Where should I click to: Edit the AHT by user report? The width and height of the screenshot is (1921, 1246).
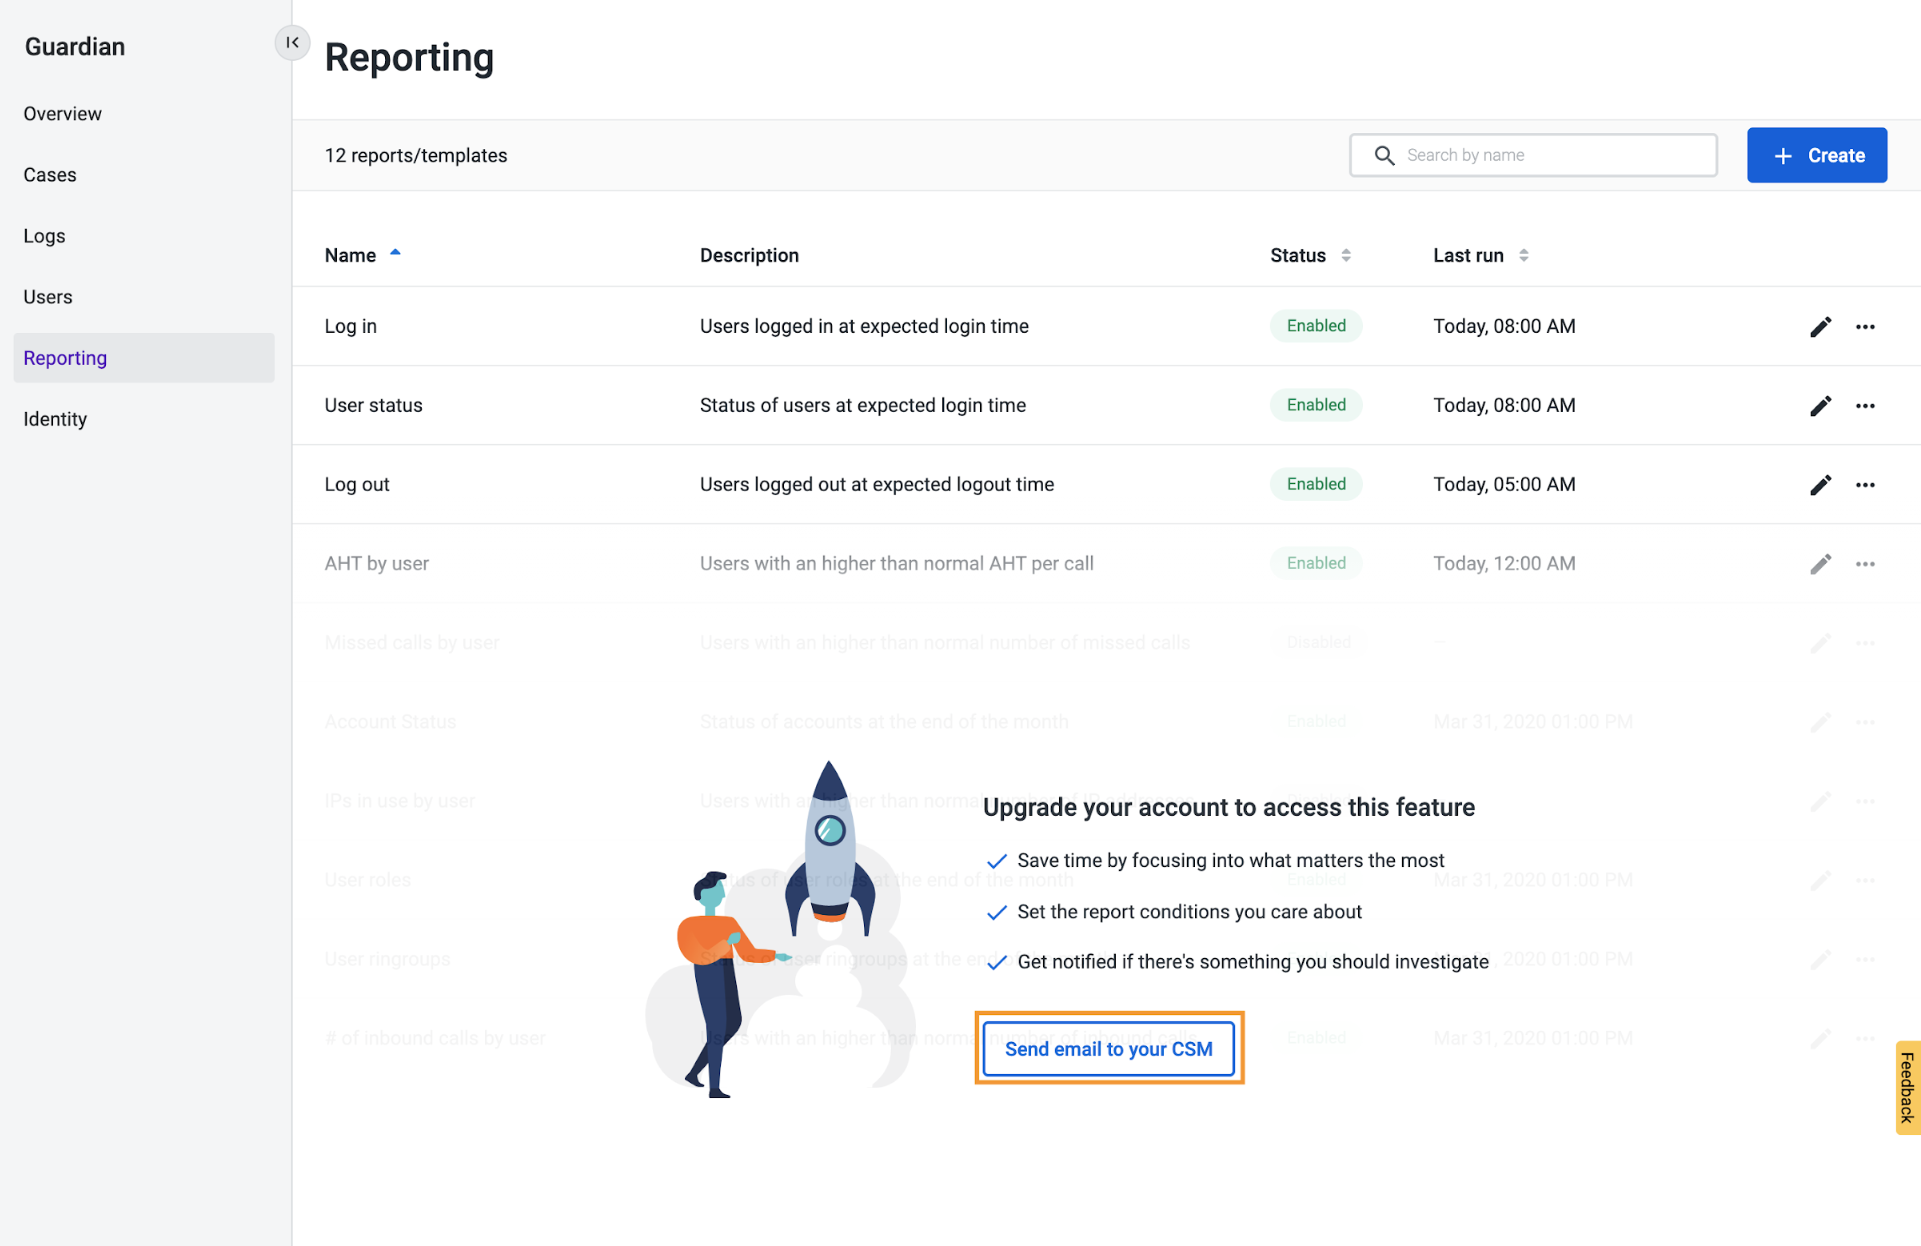1821,563
